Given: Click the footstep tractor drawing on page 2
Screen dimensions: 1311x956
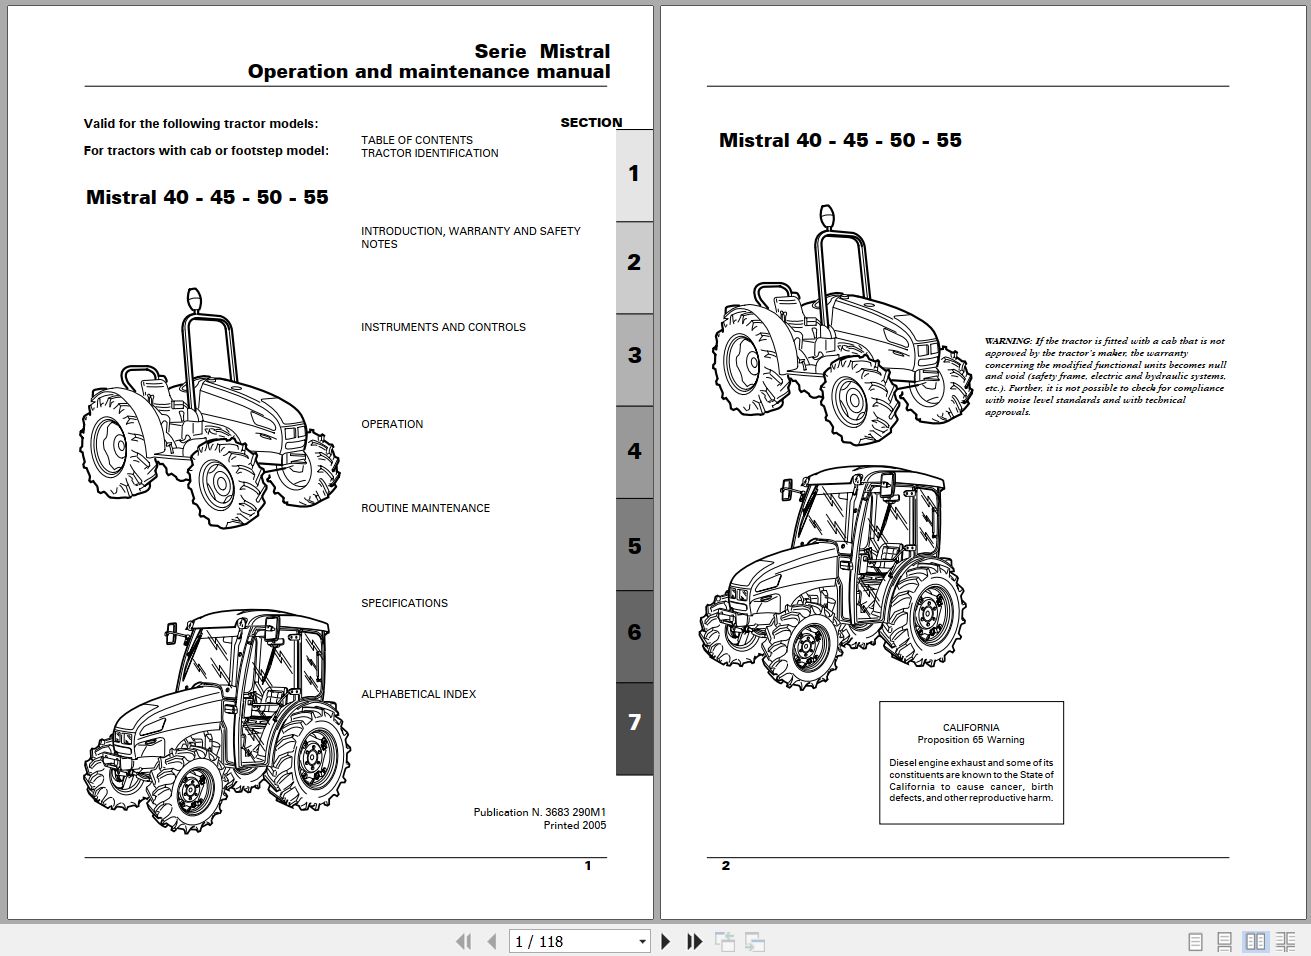Looking at the screenshot, I should coord(842,325).
